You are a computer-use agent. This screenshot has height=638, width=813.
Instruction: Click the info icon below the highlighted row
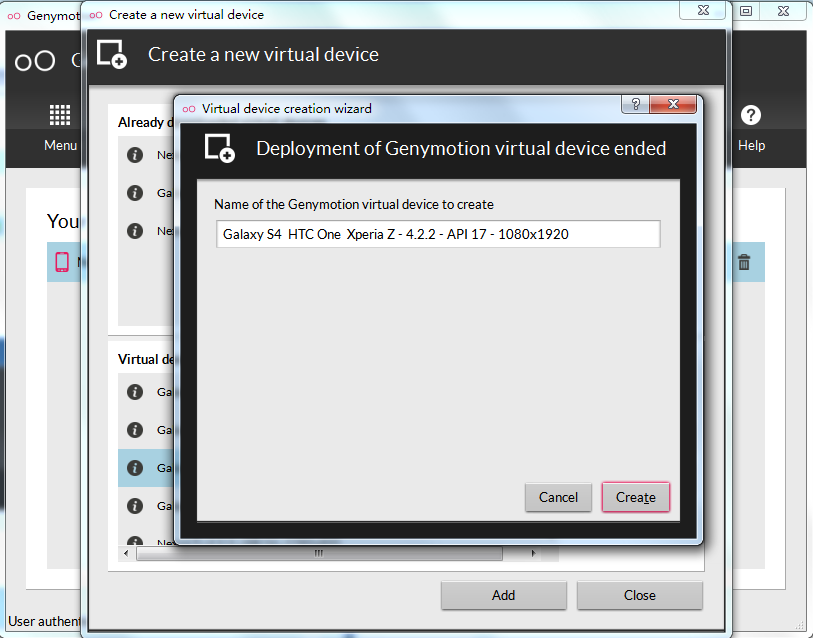135,506
